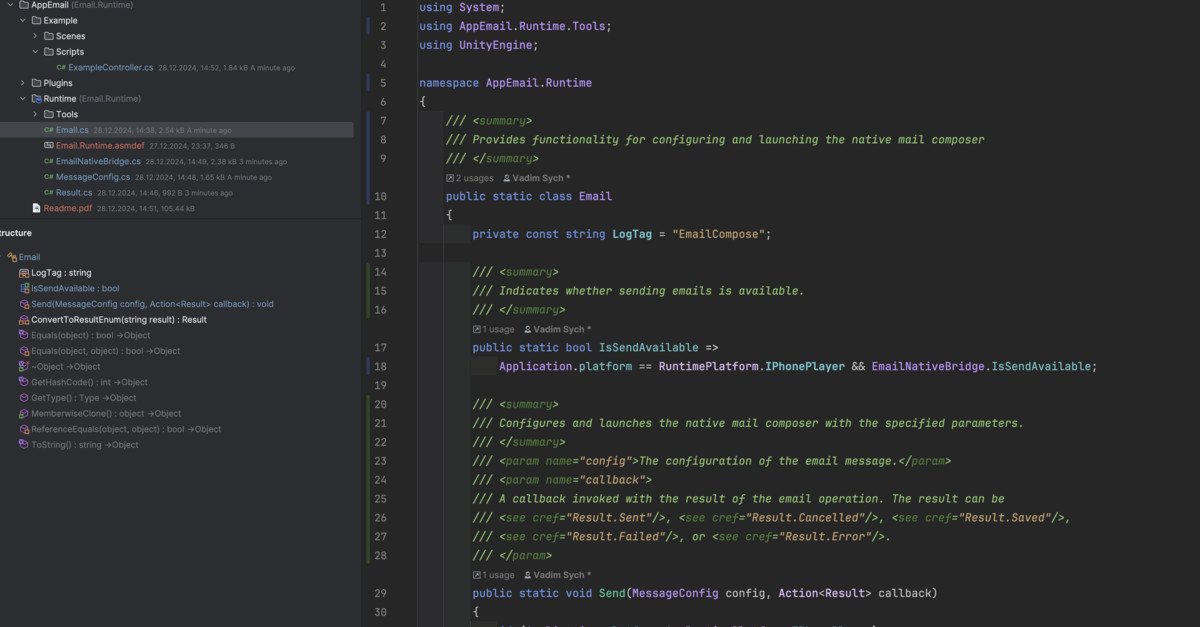
Task: Click the PDF icon next to Readme.pdf
Action: [36, 209]
